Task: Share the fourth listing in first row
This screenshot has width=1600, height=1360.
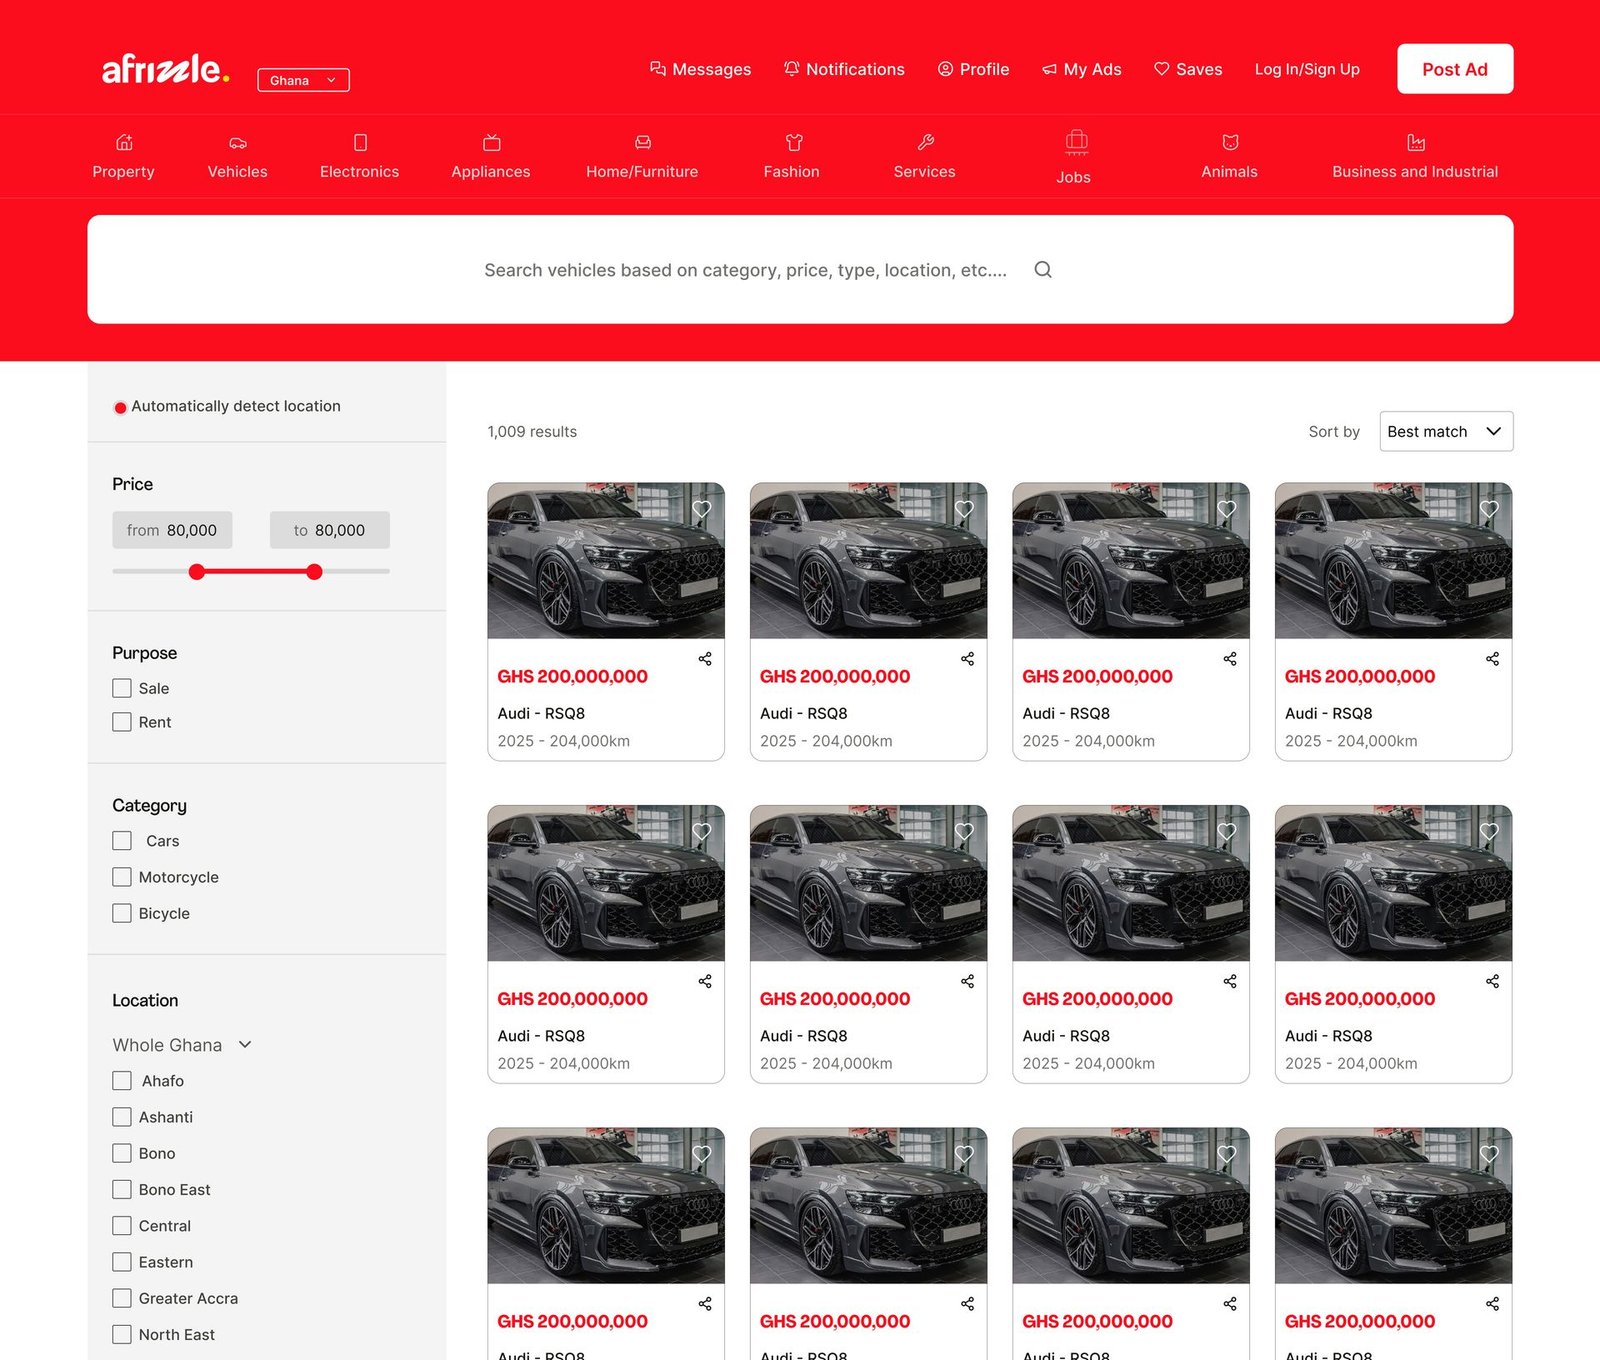Action: pos(1492,659)
